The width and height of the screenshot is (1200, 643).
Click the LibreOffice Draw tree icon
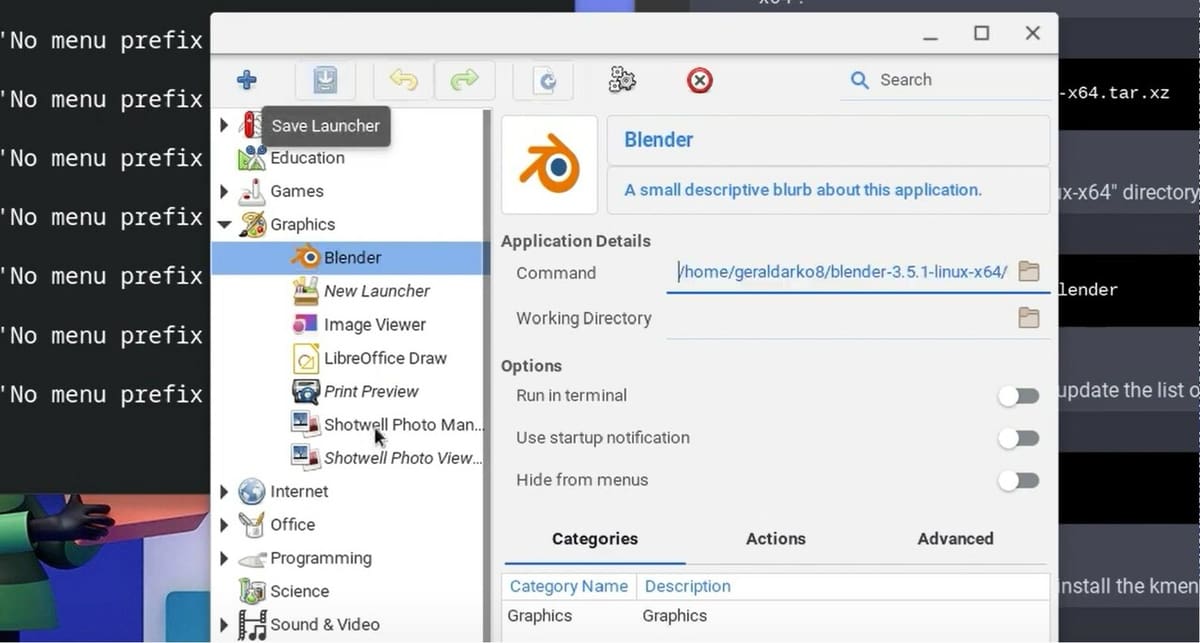pos(305,358)
